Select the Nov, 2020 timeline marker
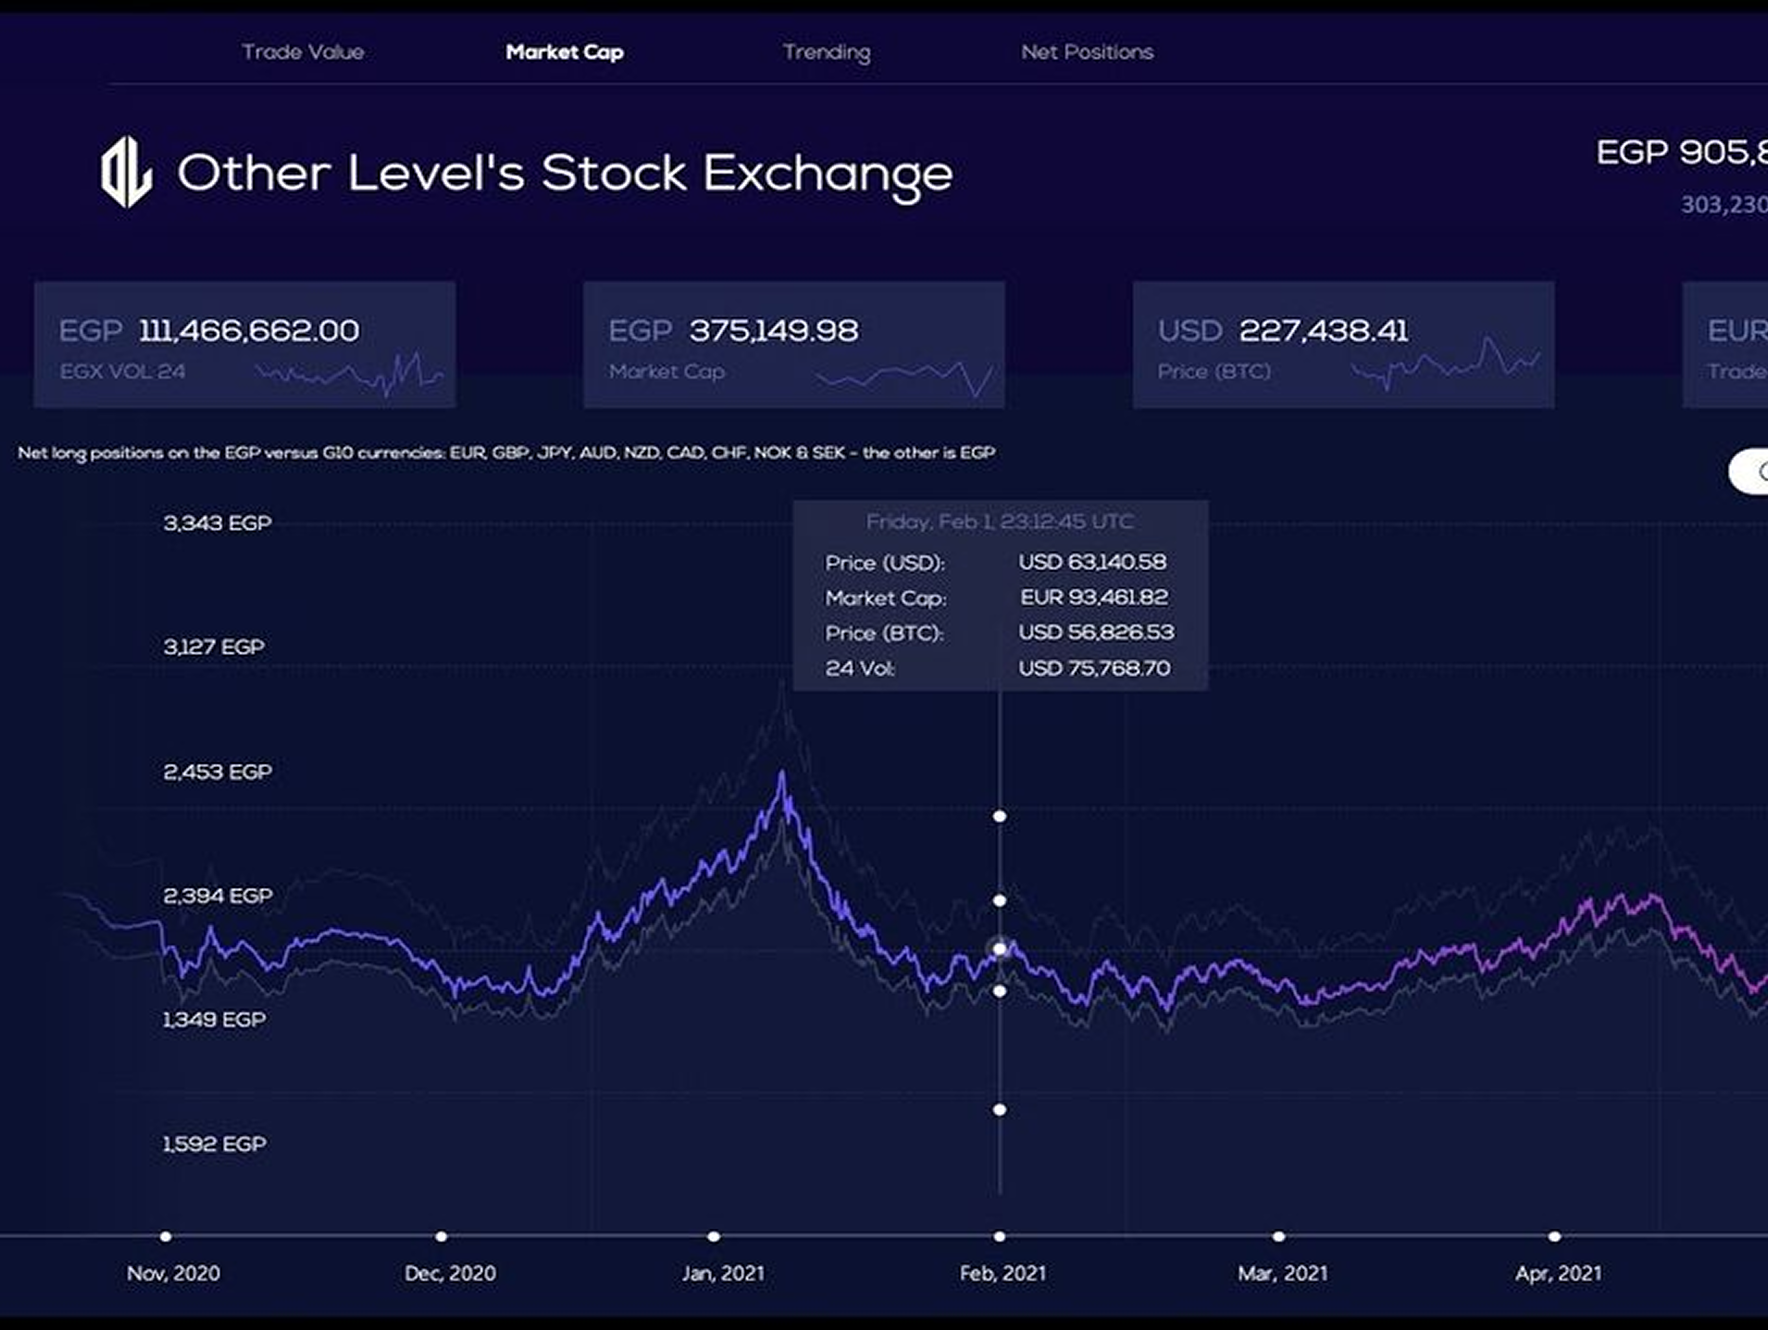 (166, 1237)
